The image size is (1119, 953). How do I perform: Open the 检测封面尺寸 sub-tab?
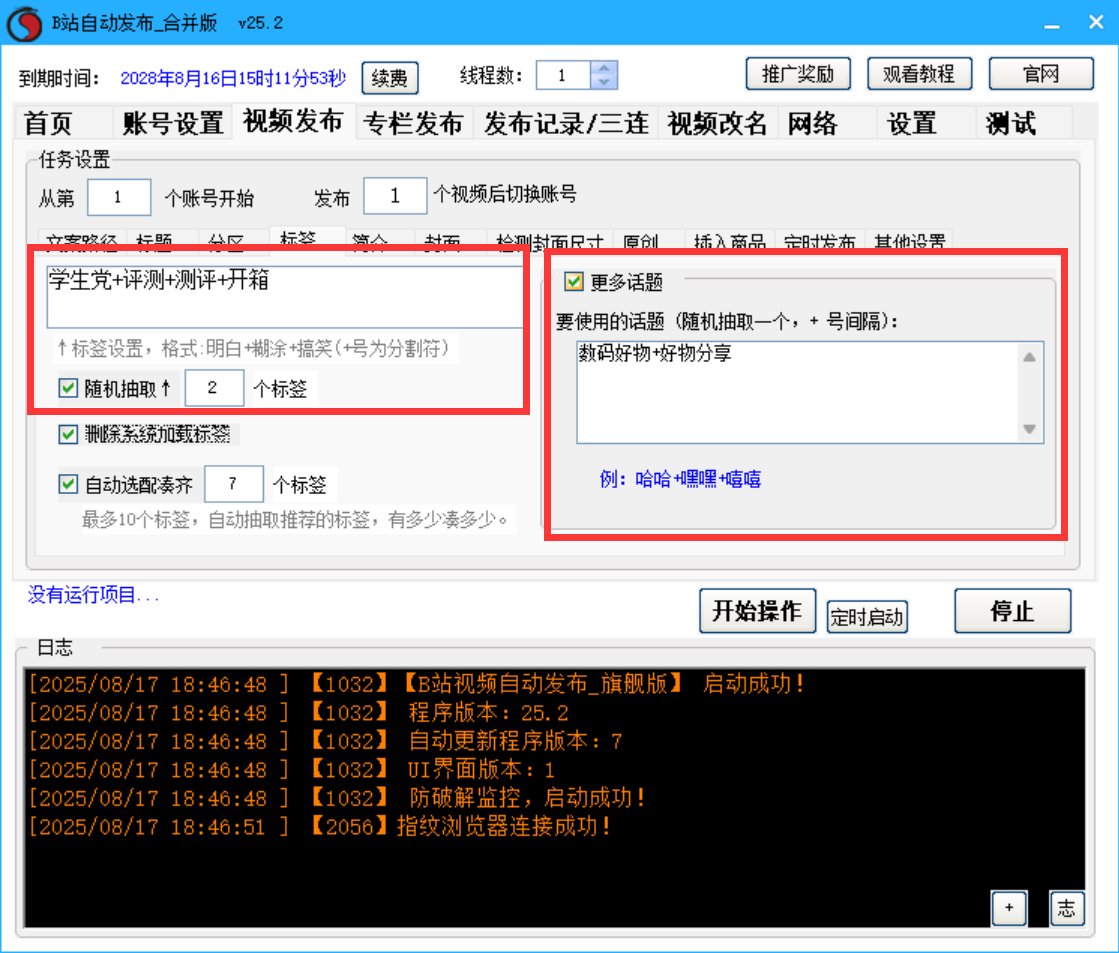pos(550,241)
